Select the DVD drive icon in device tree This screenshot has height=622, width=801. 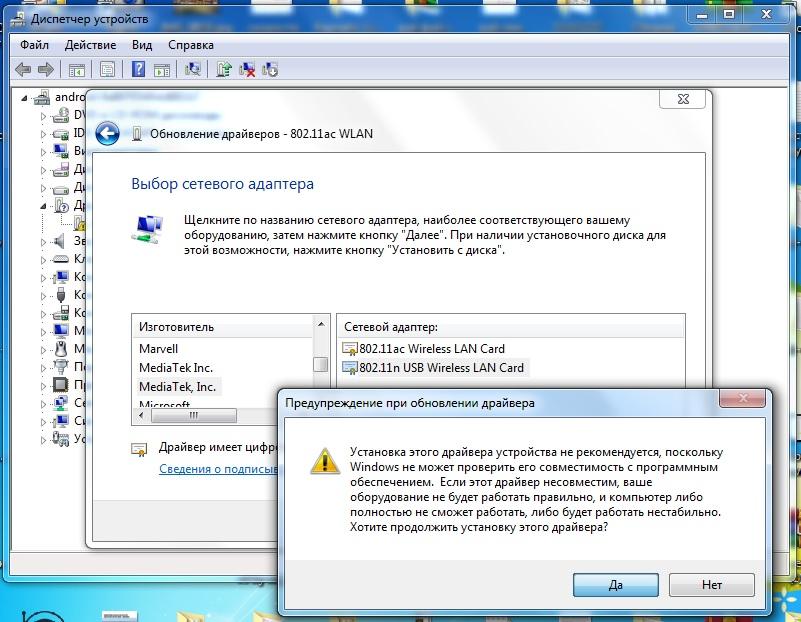tap(61, 115)
